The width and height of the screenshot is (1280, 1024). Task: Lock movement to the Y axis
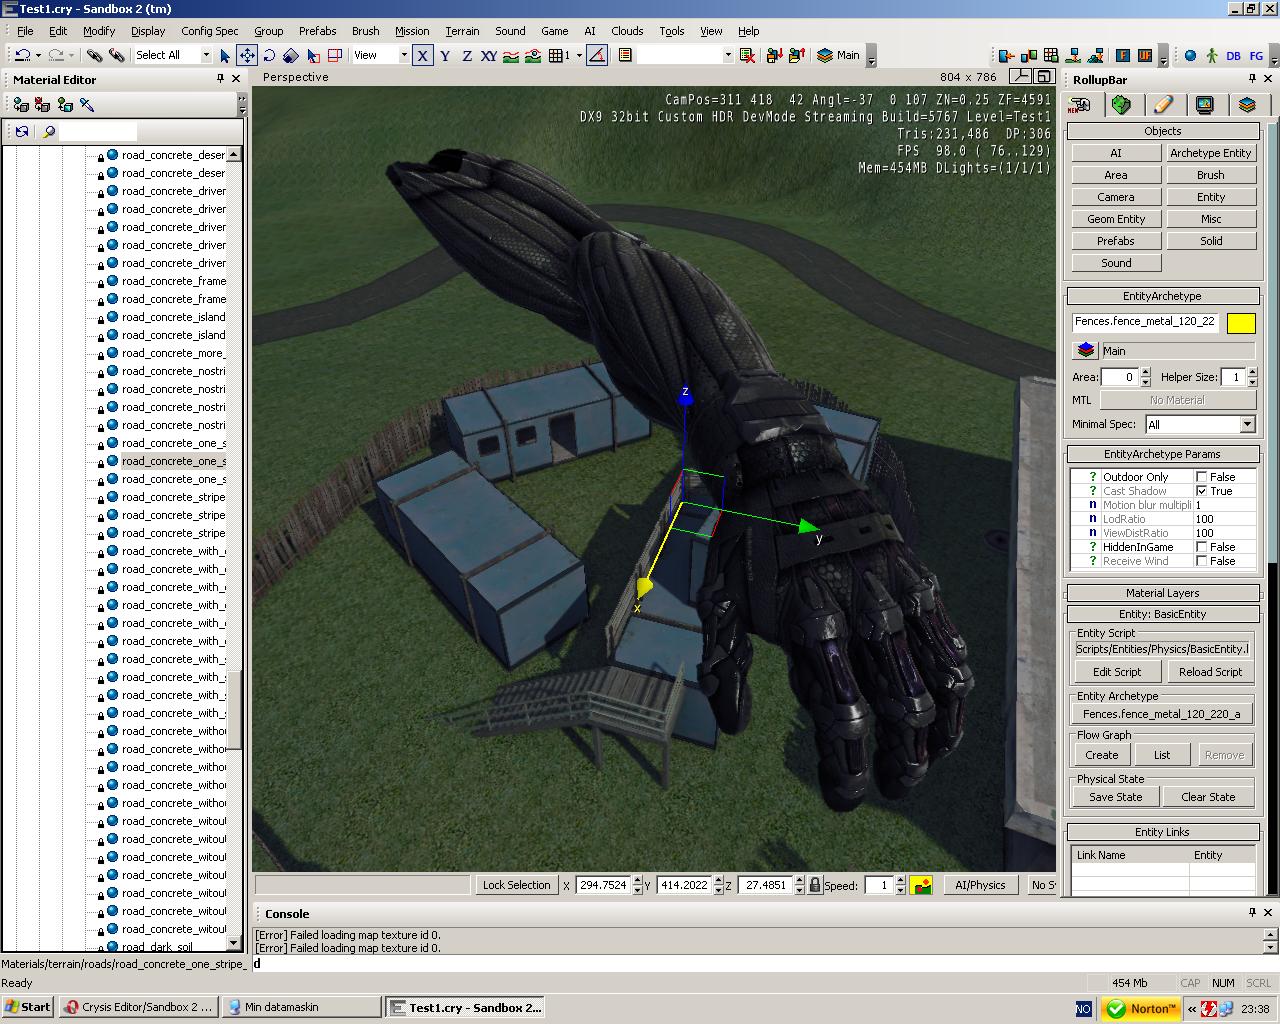click(x=445, y=55)
